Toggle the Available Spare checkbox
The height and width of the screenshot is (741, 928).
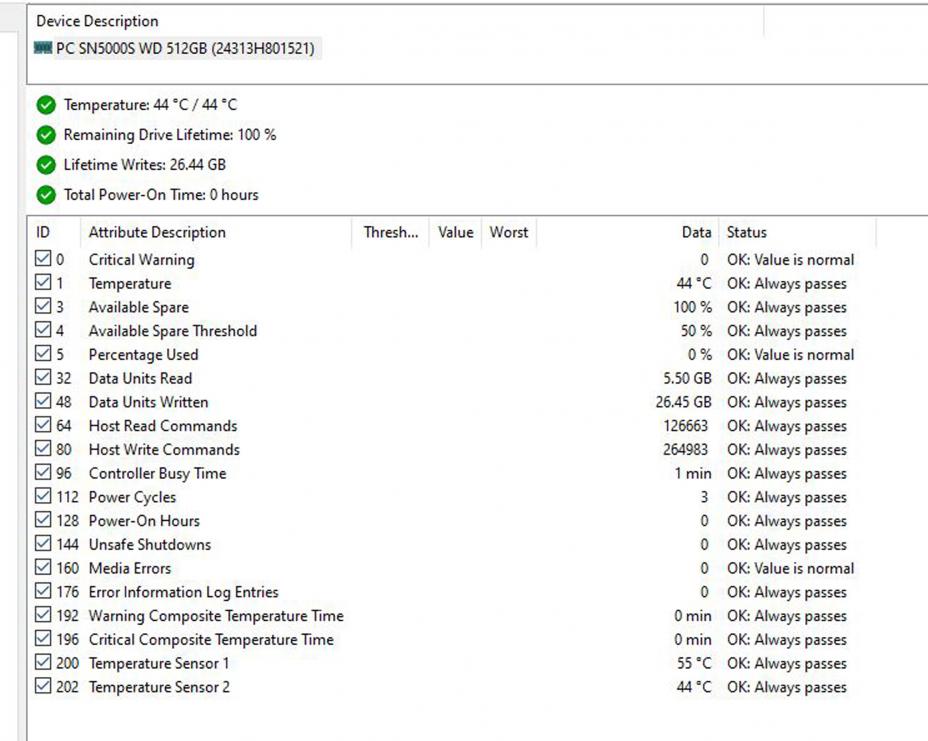[43, 307]
